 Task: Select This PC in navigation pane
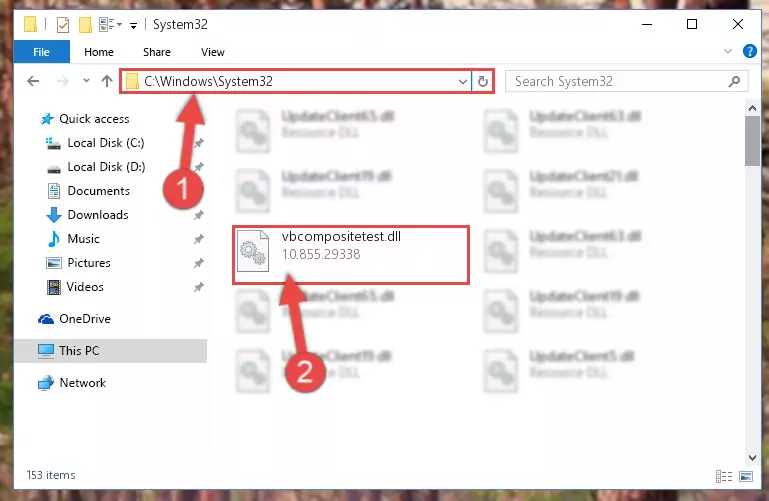tap(111, 351)
